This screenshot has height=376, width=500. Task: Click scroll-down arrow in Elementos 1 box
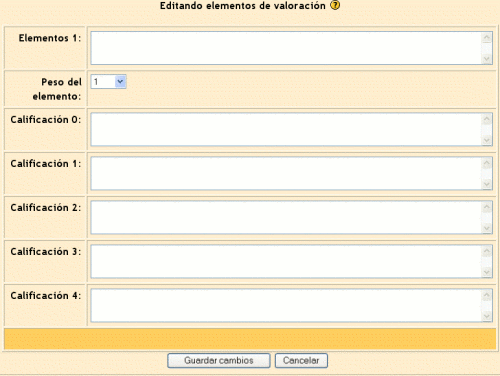pos(487,59)
